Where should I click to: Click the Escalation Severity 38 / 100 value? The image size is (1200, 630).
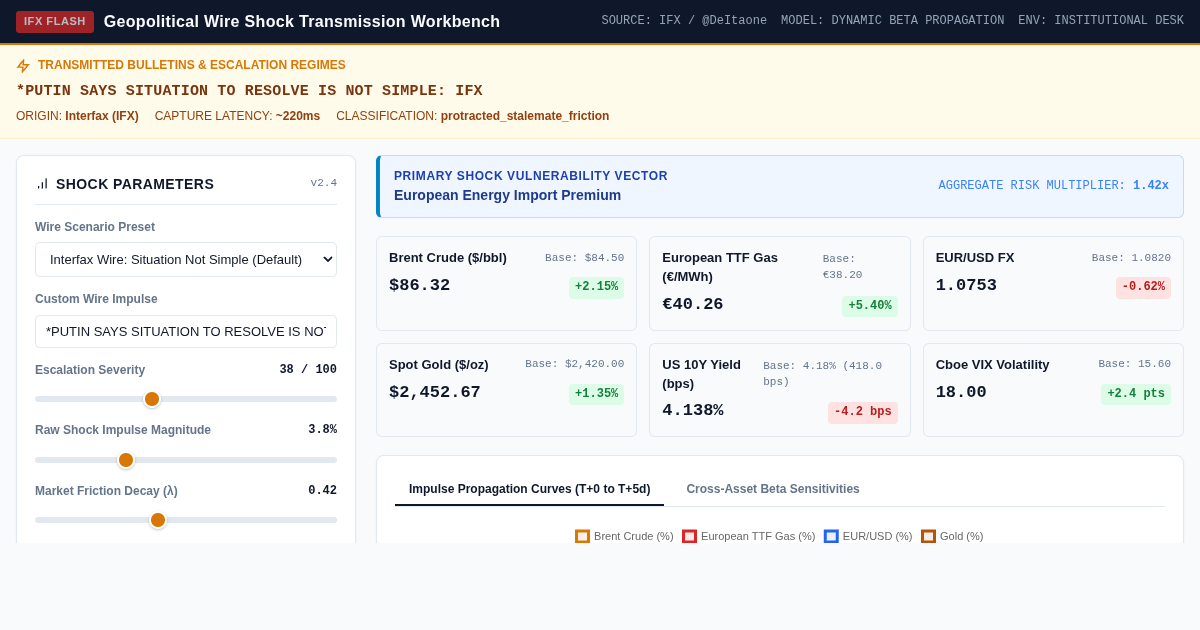tap(308, 370)
